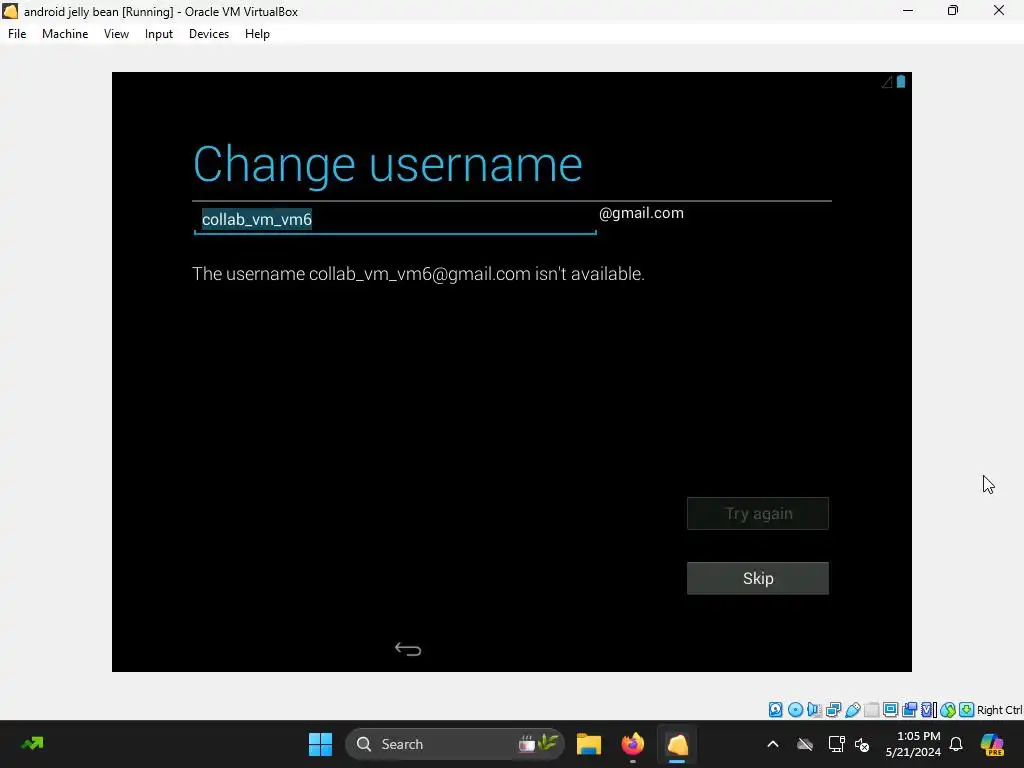Viewport: 1024px width, 768px height.
Task: Open the Help menu
Action: 257,34
